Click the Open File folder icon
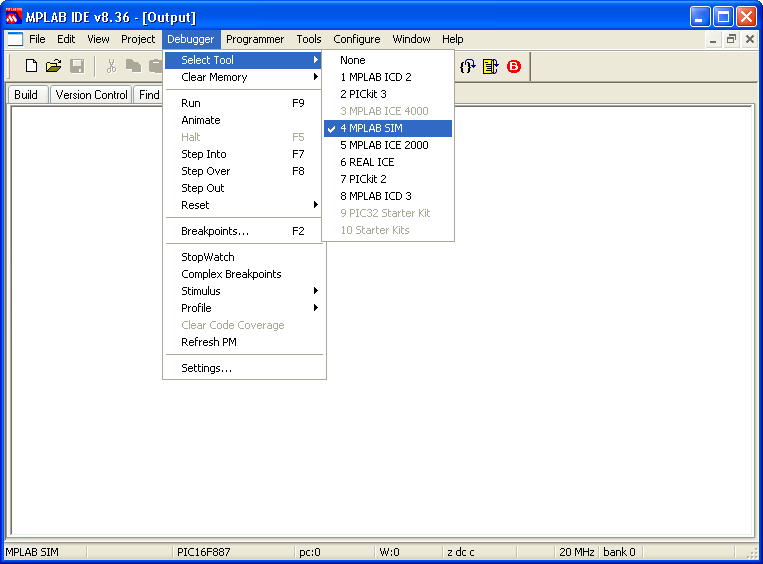The height and width of the screenshot is (564, 763). (54, 66)
